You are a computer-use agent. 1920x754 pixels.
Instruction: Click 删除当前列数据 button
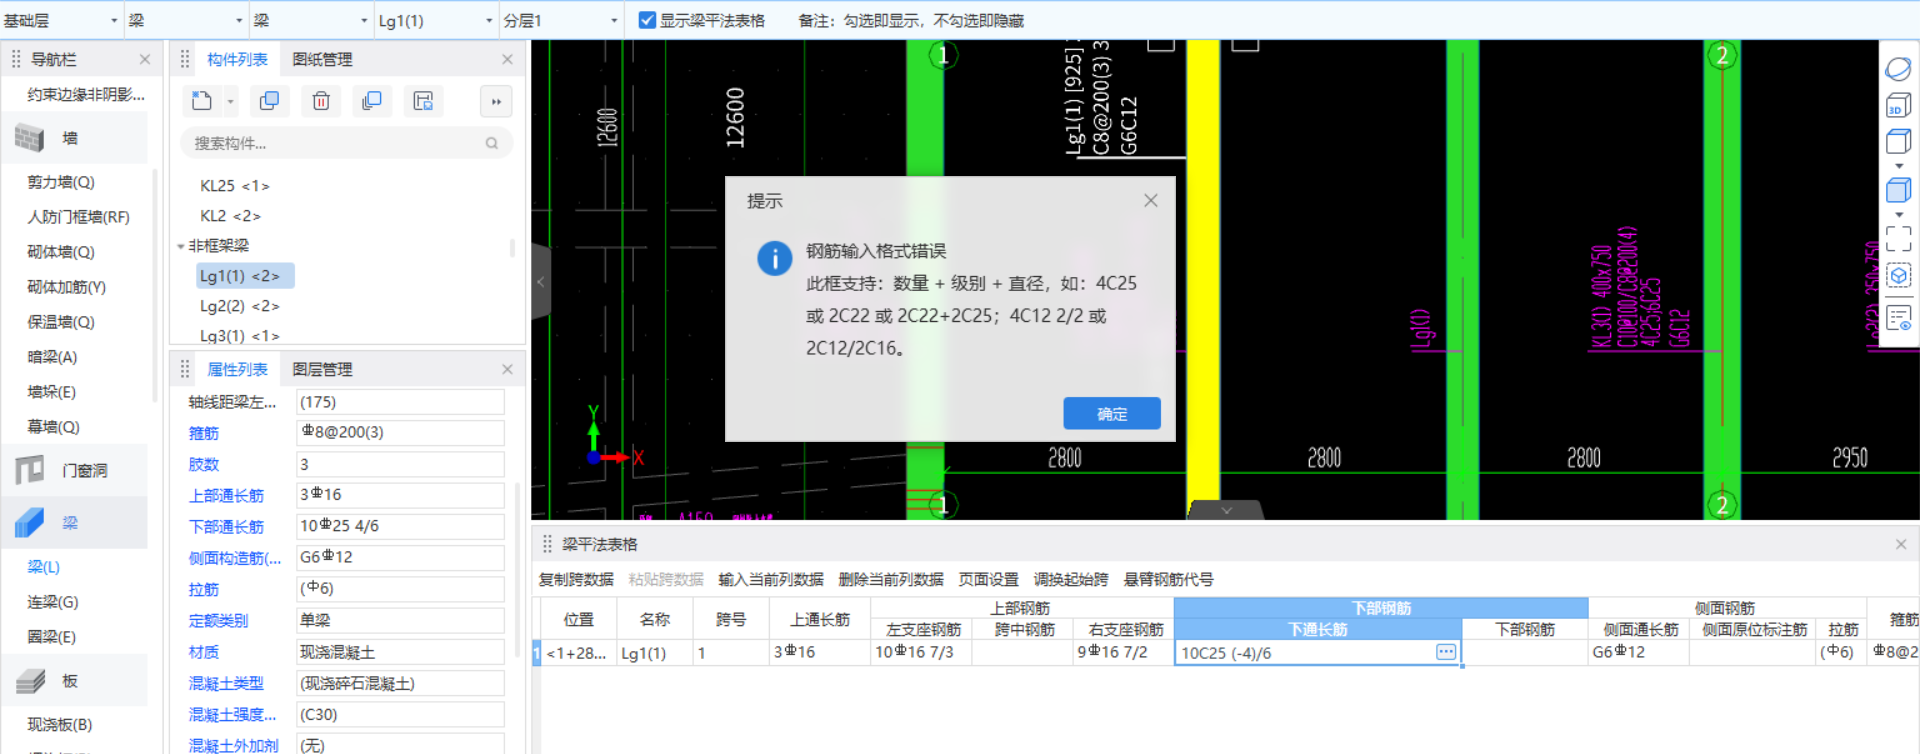coord(891,579)
